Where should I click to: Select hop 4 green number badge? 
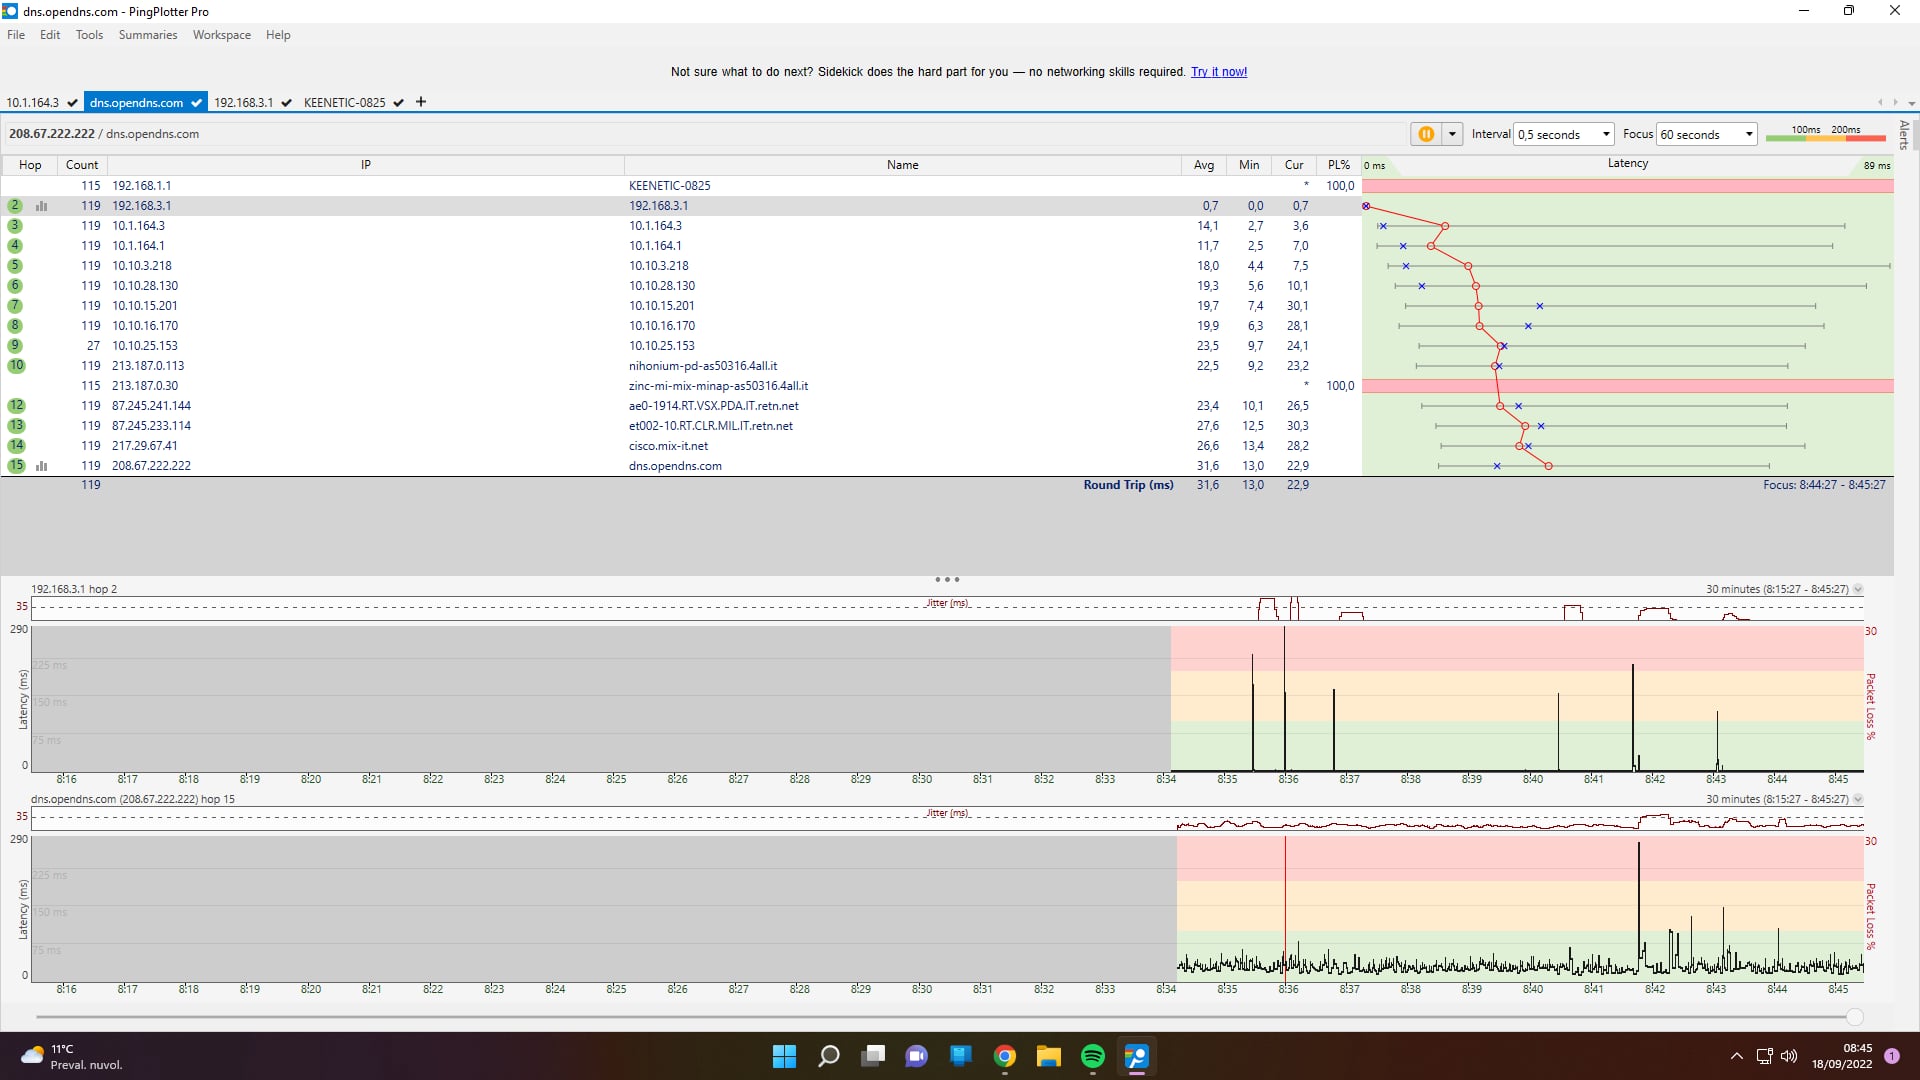click(15, 246)
